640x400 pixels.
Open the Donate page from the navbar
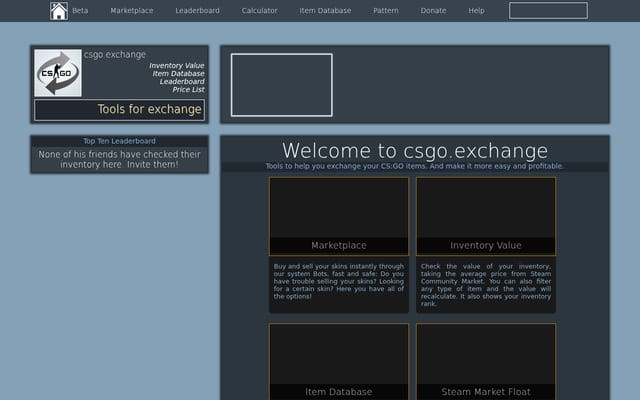(x=433, y=11)
